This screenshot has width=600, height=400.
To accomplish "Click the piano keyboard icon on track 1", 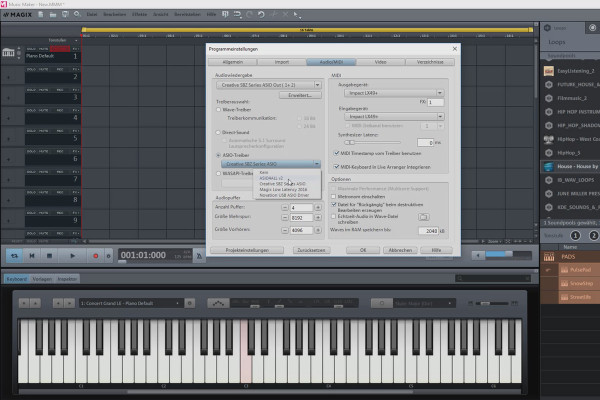I will tap(8, 52).
